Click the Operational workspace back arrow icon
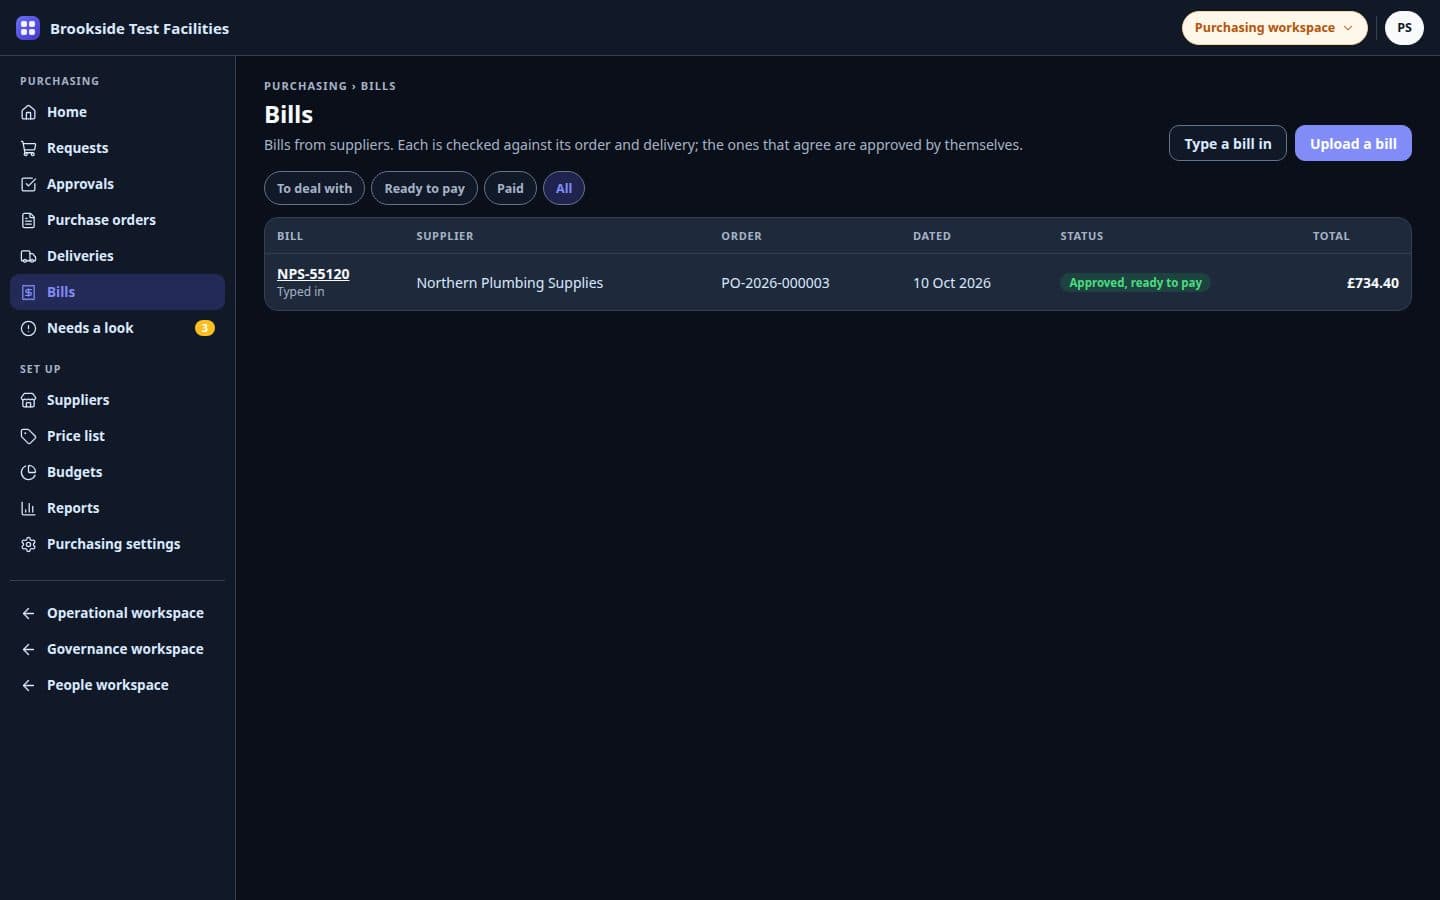The height and width of the screenshot is (900, 1440). (28, 613)
